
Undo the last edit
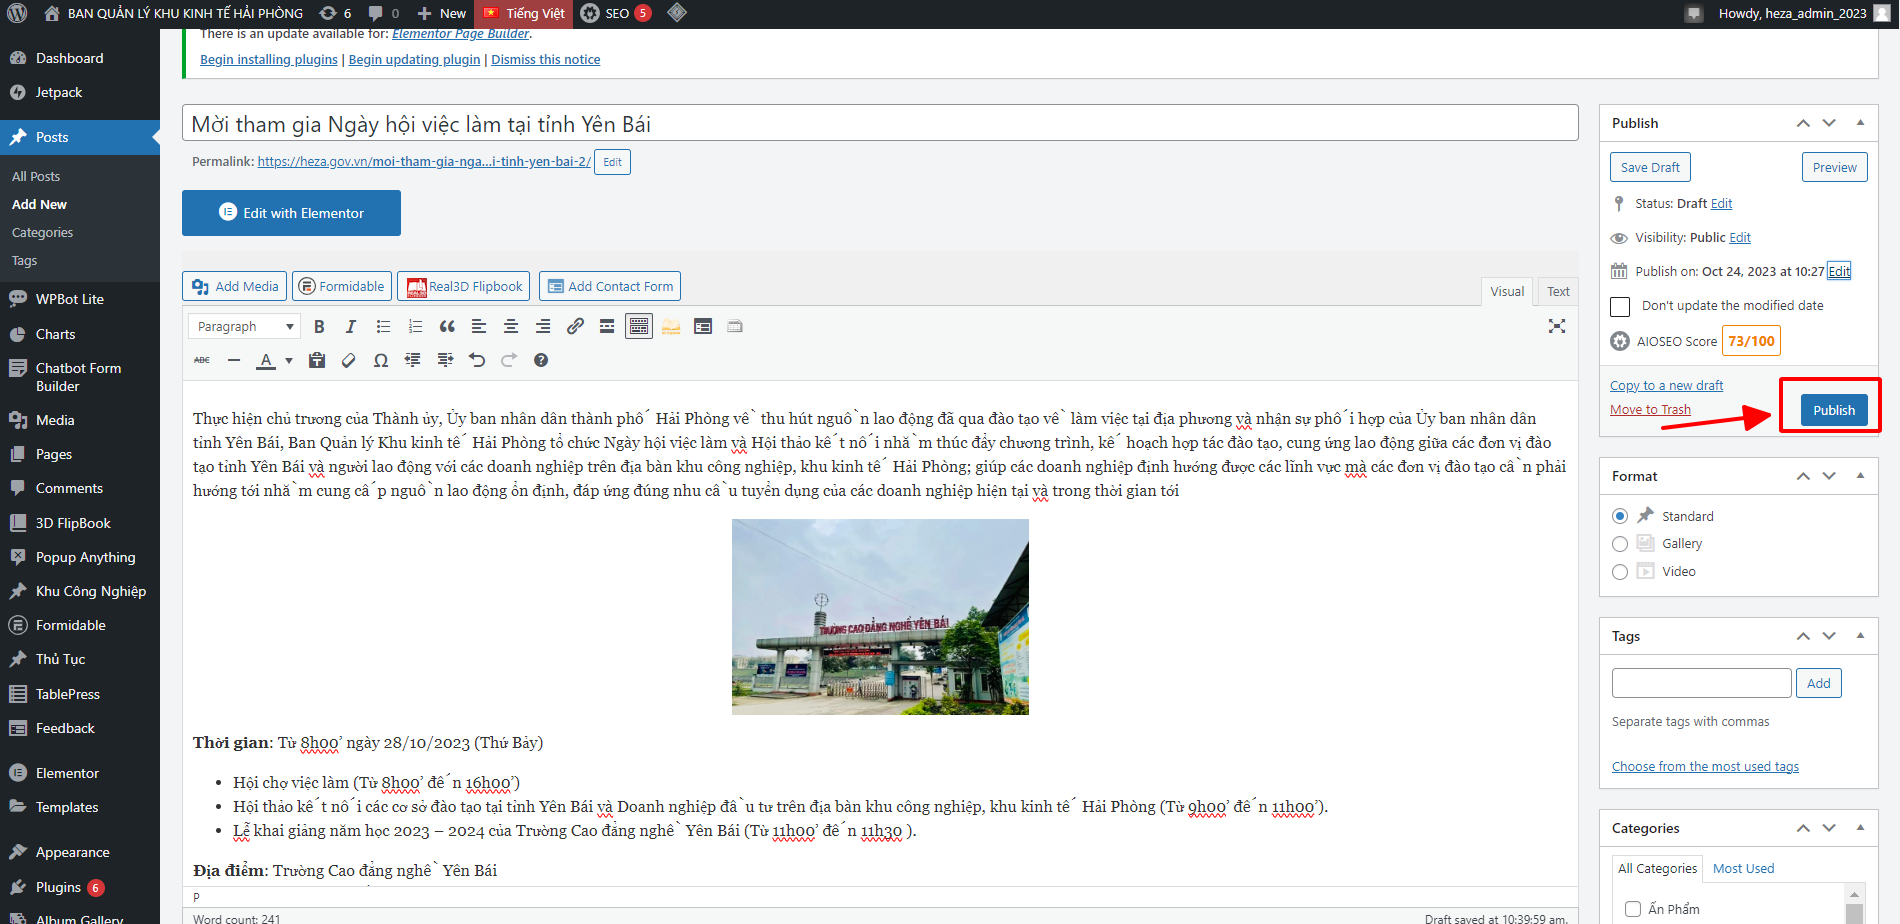tap(477, 361)
